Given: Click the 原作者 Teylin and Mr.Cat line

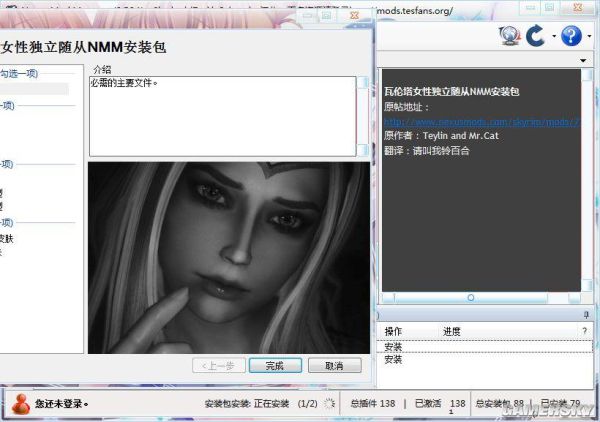Looking at the screenshot, I should (441, 136).
